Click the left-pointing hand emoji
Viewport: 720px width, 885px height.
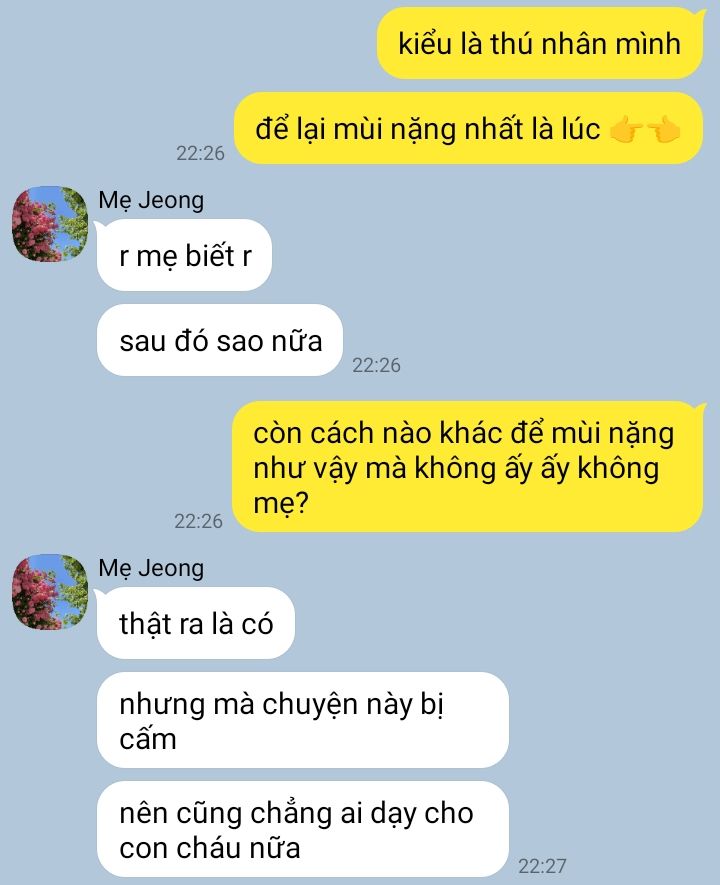pyautogui.click(x=664, y=129)
